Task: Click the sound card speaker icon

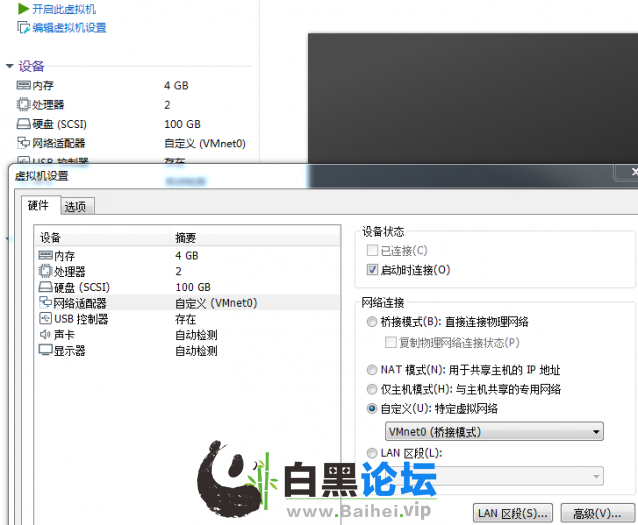Action: [x=45, y=335]
